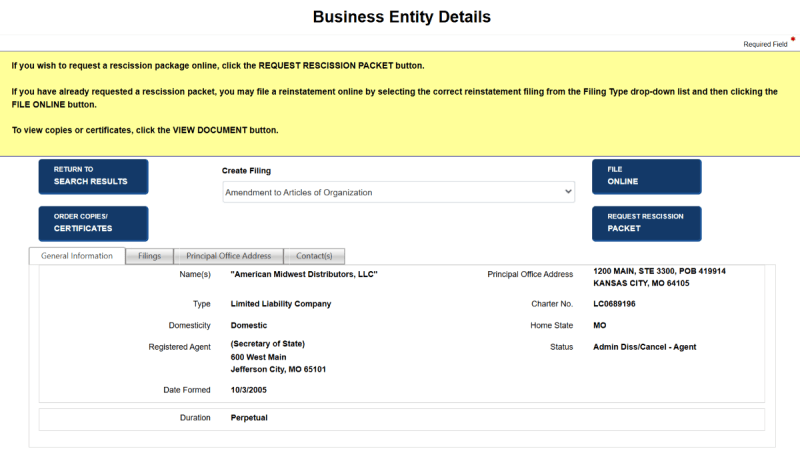Screen dimensions: 800x451
Task: Click charter number LC0689196
Action: tap(614, 304)
